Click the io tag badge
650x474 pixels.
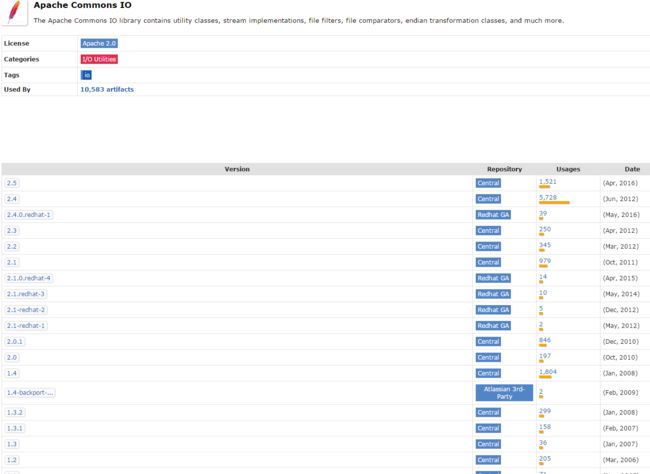(x=86, y=75)
